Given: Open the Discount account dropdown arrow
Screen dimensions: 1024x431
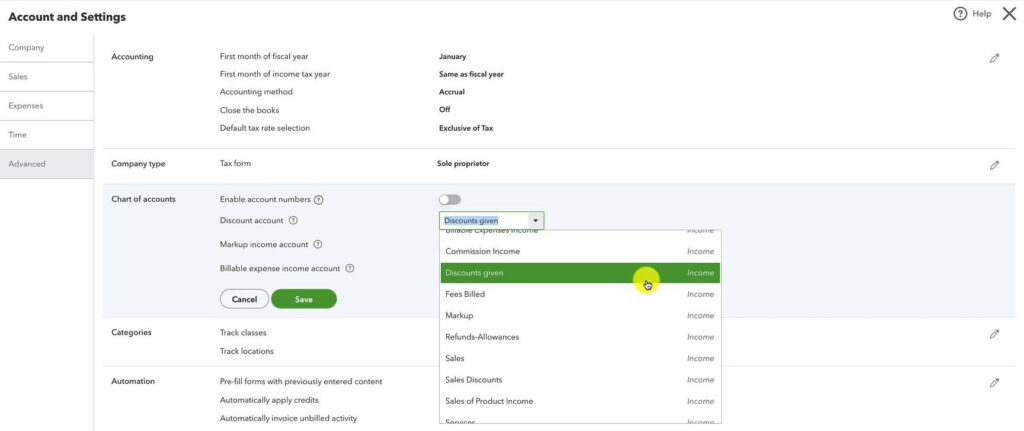Looking at the screenshot, I should pos(536,221).
